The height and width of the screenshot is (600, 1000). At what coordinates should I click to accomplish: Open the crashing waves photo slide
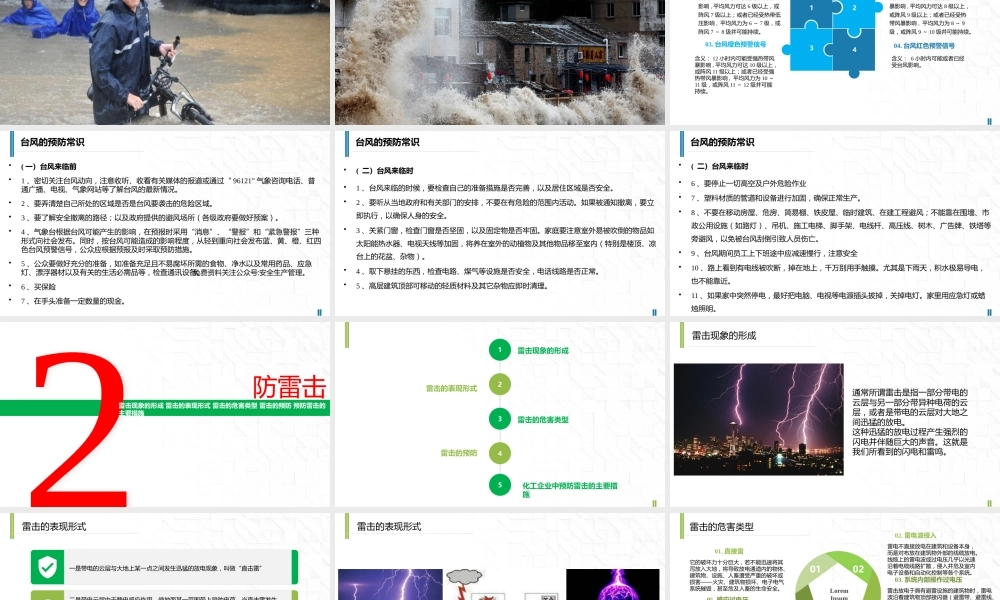click(499, 62)
